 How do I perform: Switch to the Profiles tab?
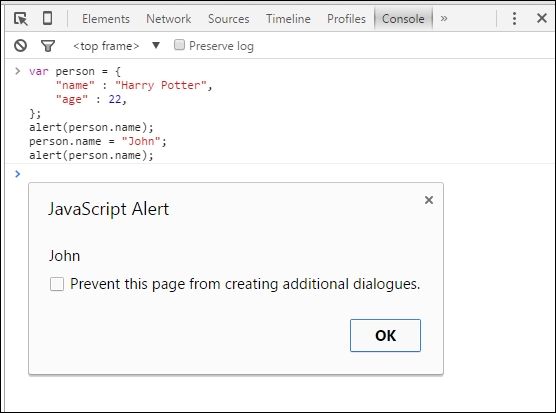tap(346, 19)
